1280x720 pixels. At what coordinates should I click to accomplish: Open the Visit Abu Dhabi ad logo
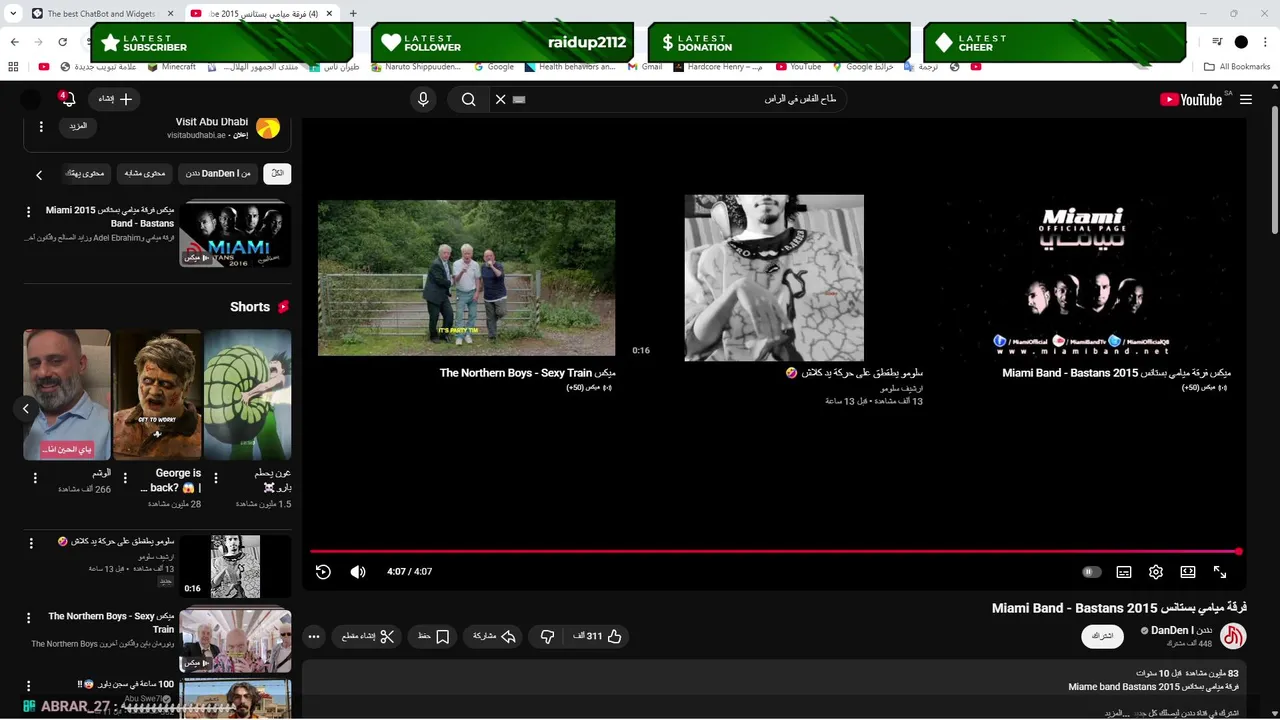[x=268, y=128]
